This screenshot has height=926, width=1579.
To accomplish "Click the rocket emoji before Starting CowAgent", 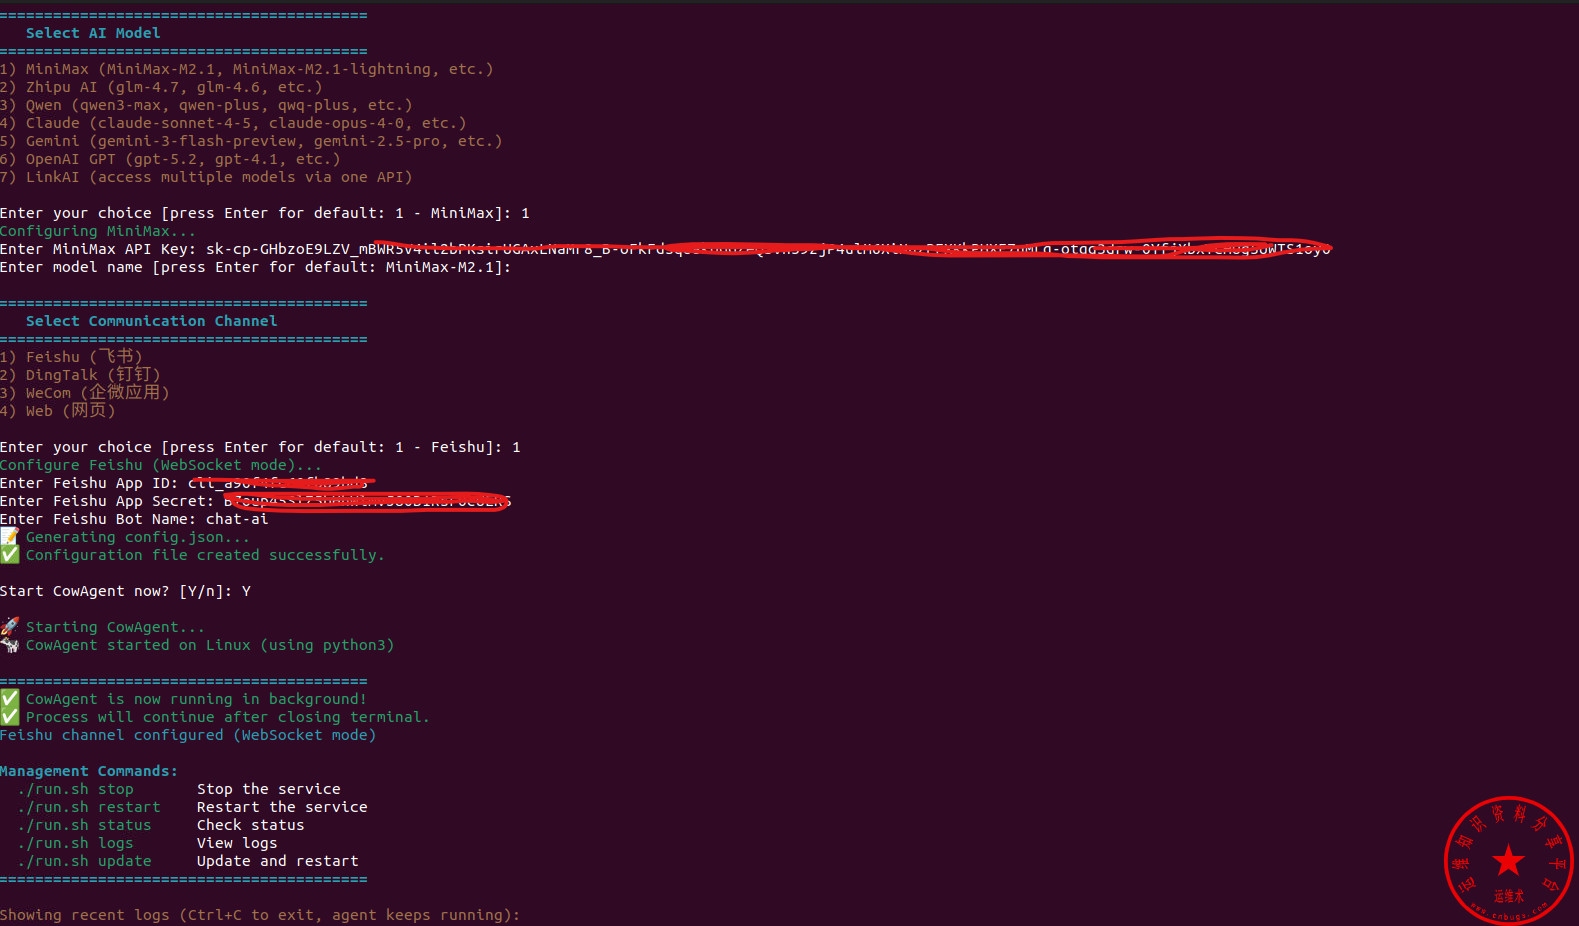I will pos(10,627).
